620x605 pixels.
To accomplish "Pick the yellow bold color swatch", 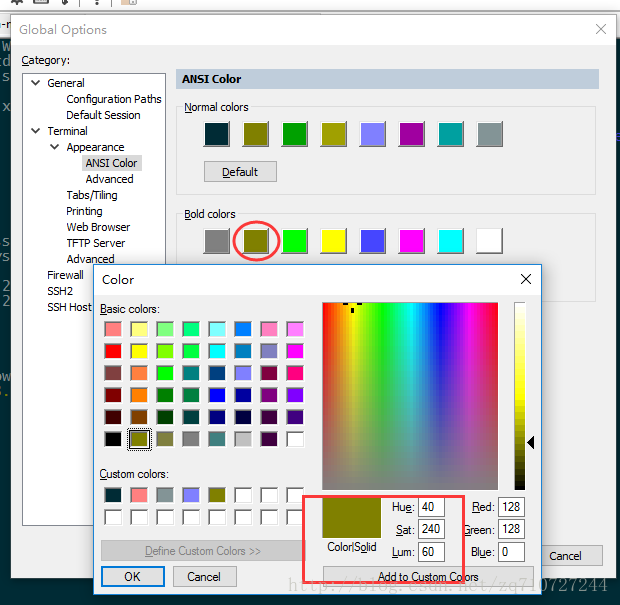I will click(x=333, y=241).
